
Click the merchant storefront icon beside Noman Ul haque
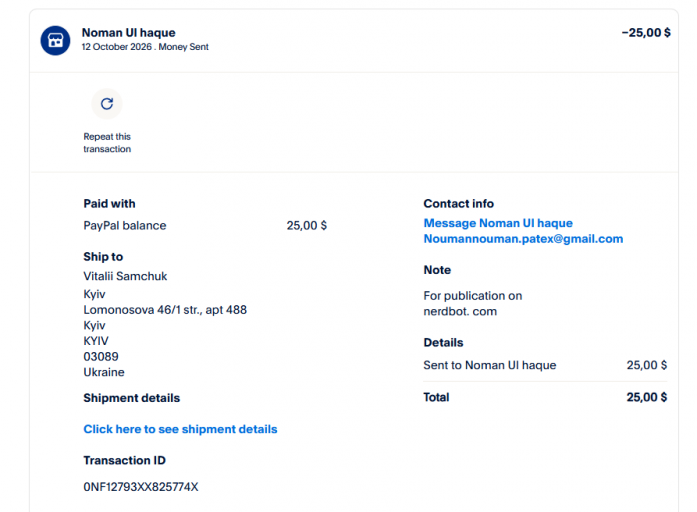pyautogui.click(x=55, y=40)
